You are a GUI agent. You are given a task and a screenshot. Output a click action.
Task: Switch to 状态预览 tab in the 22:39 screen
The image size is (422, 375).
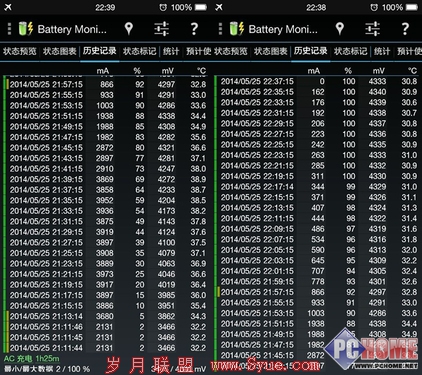pyautogui.click(x=20, y=51)
